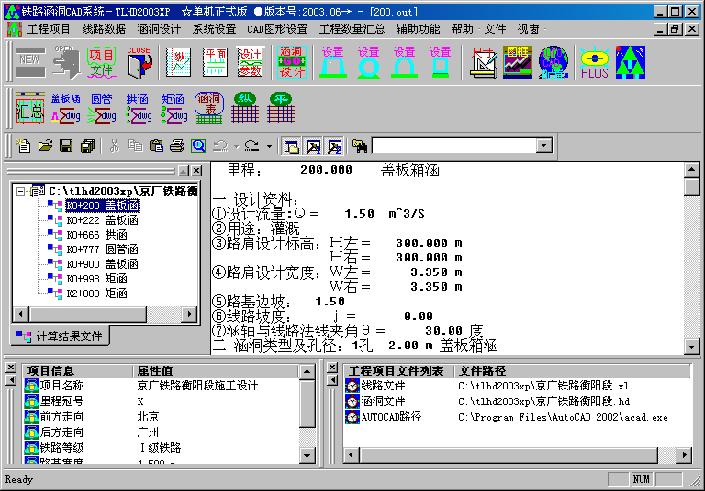Open the 工程项目 menu
Screen dimensions: 705x491
pyautogui.click(x=49, y=29)
